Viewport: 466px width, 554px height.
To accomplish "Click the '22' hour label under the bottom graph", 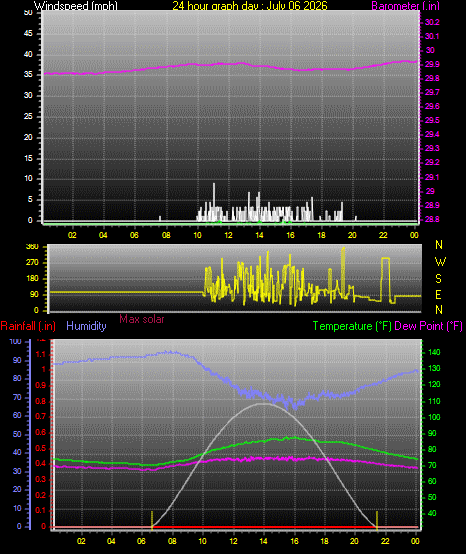I will 385,541.
